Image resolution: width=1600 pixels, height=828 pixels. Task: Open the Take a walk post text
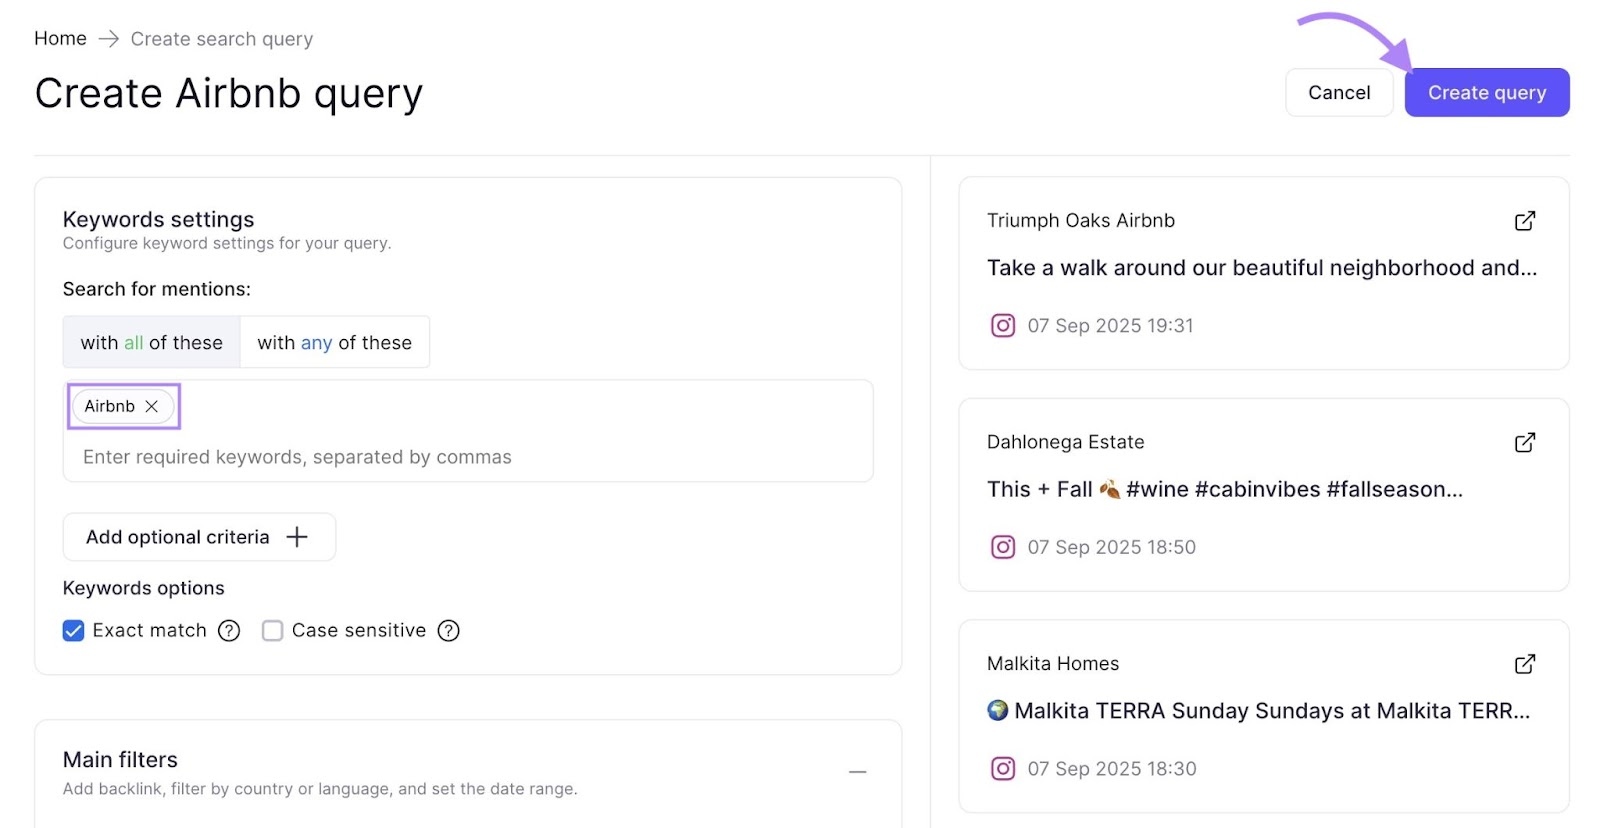tap(1261, 268)
